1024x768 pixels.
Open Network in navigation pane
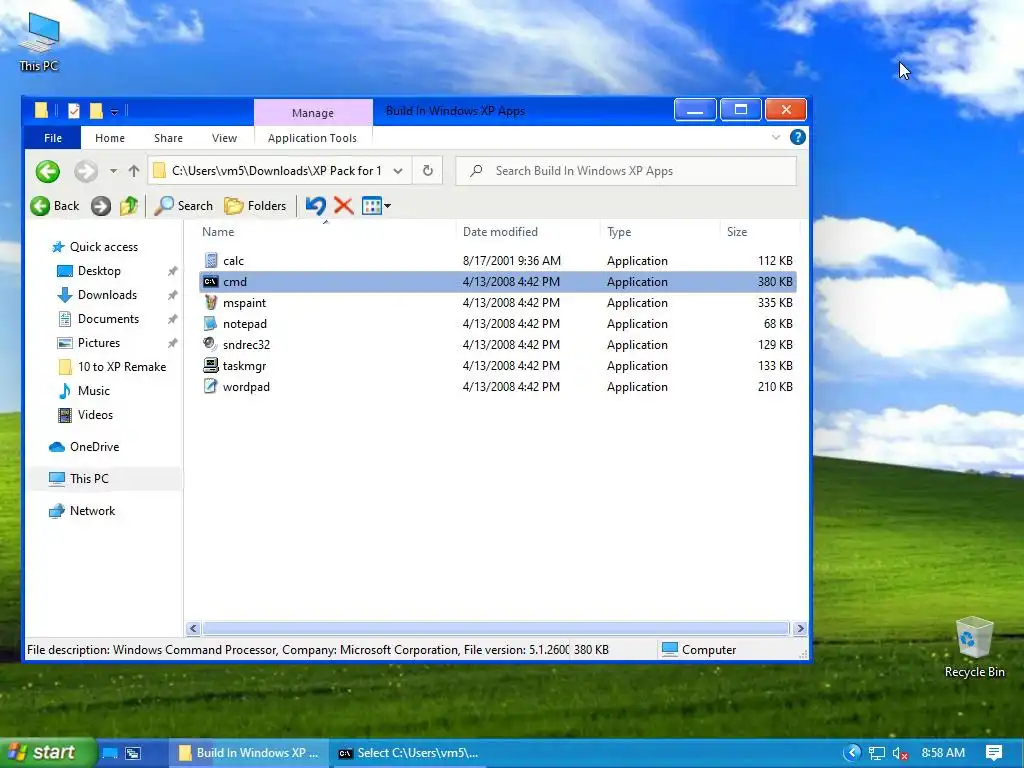tap(82, 511)
